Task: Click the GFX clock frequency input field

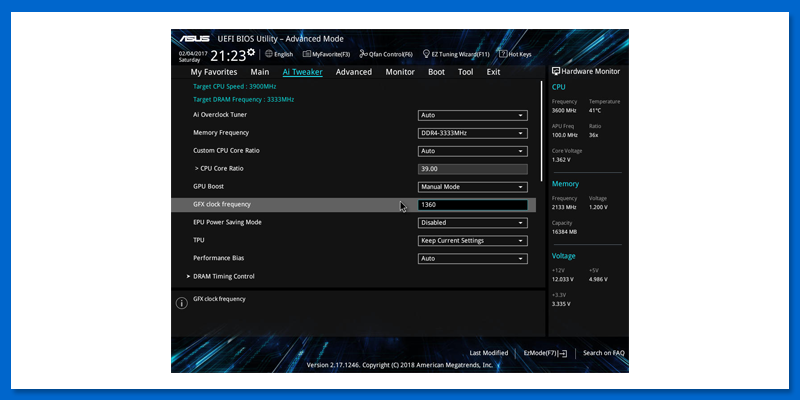Action: point(472,205)
